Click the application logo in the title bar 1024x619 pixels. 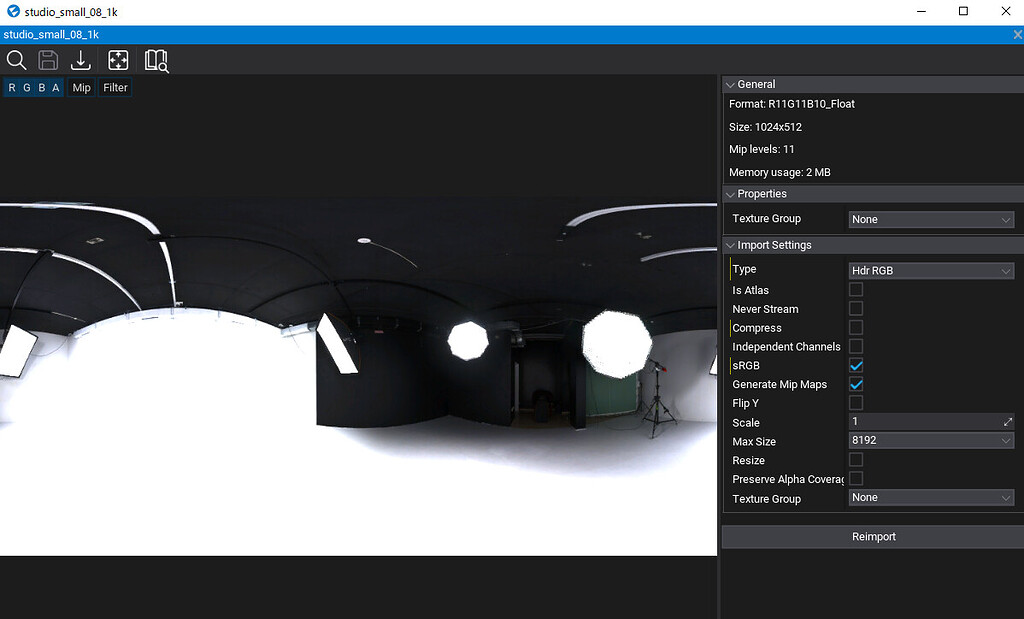tap(13, 11)
